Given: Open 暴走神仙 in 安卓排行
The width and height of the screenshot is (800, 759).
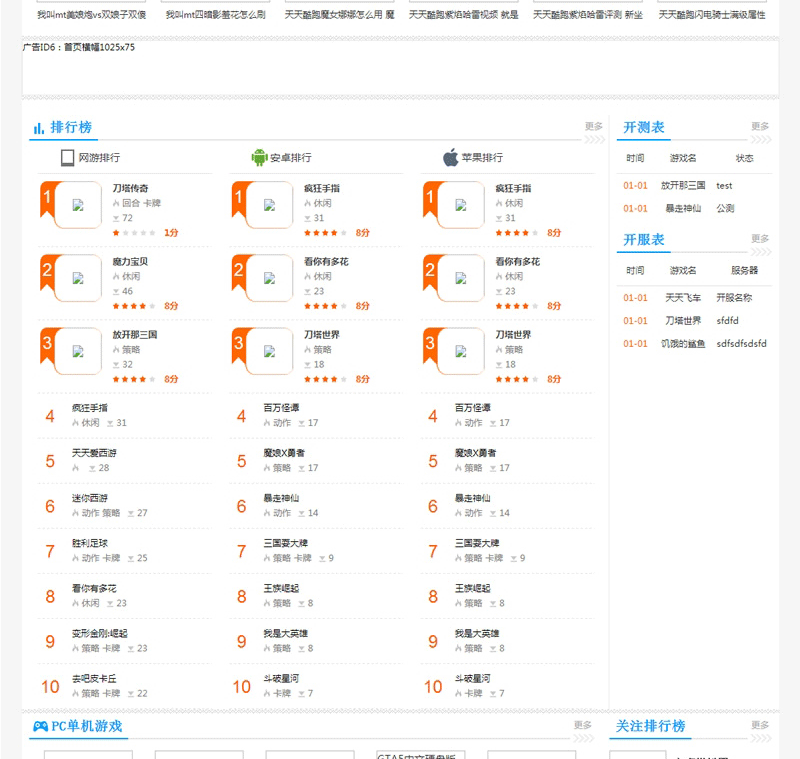Looking at the screenshot, I should 282,498.
